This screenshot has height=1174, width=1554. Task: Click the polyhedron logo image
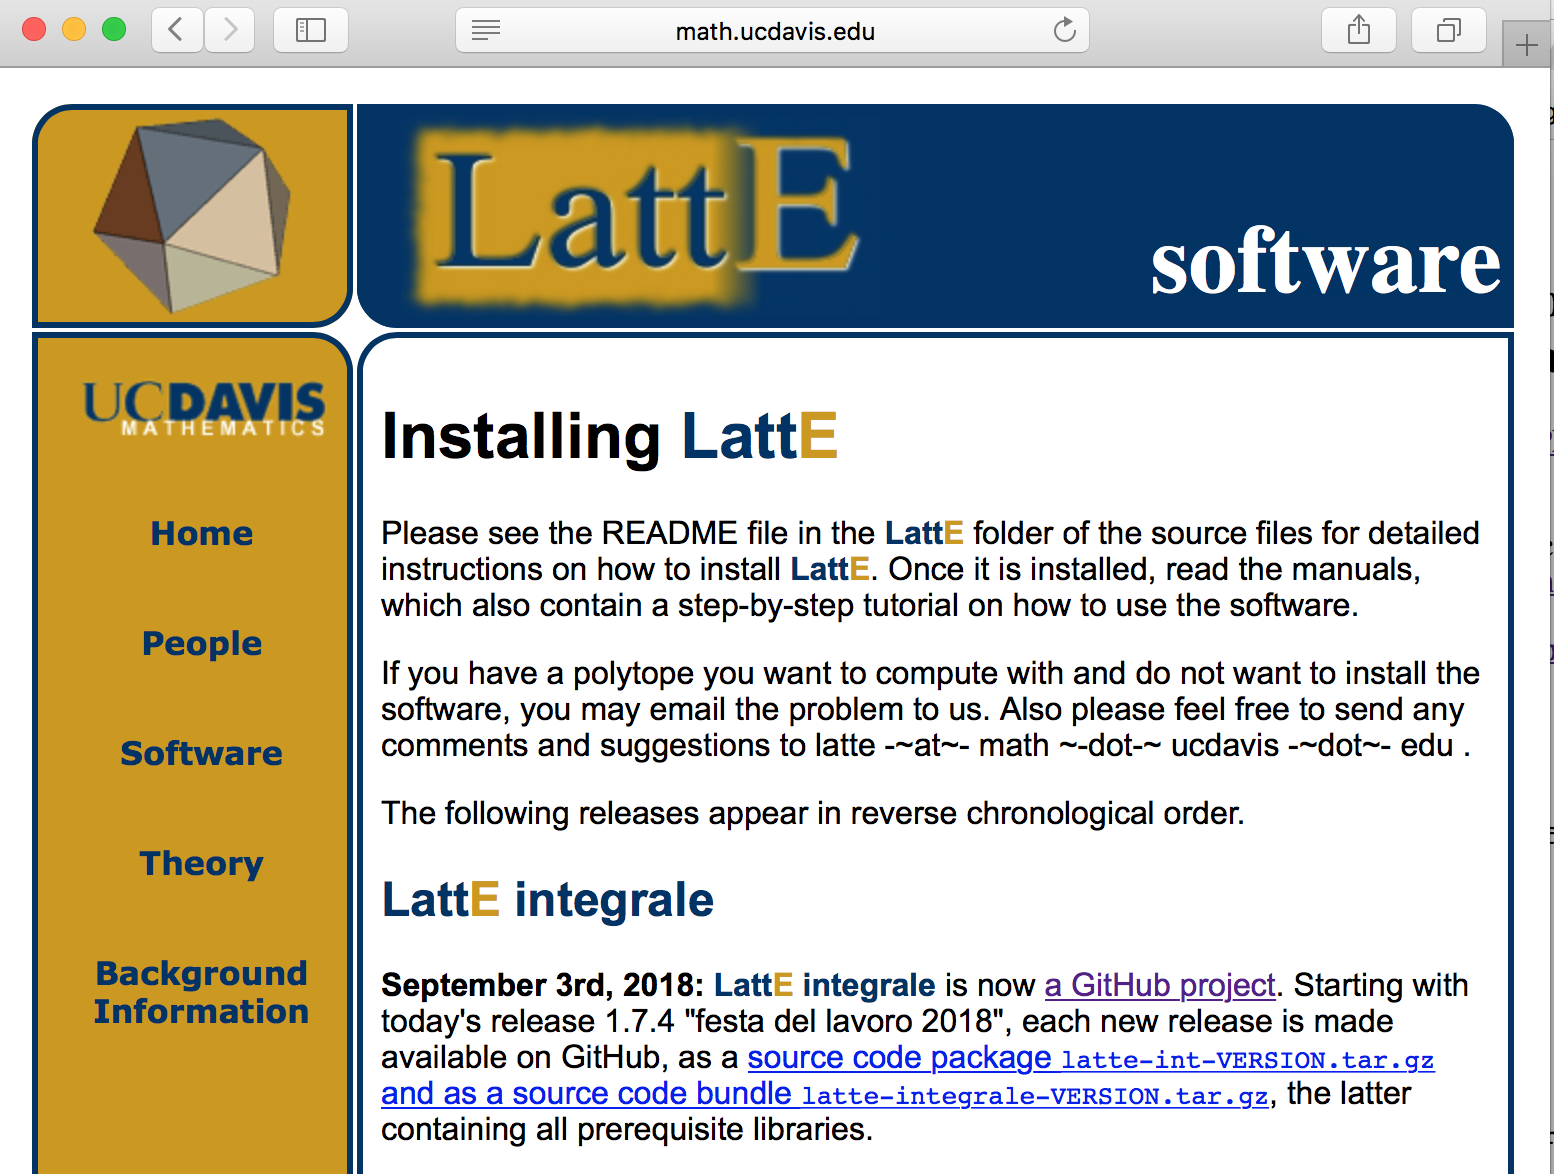[x=192, y=215]
